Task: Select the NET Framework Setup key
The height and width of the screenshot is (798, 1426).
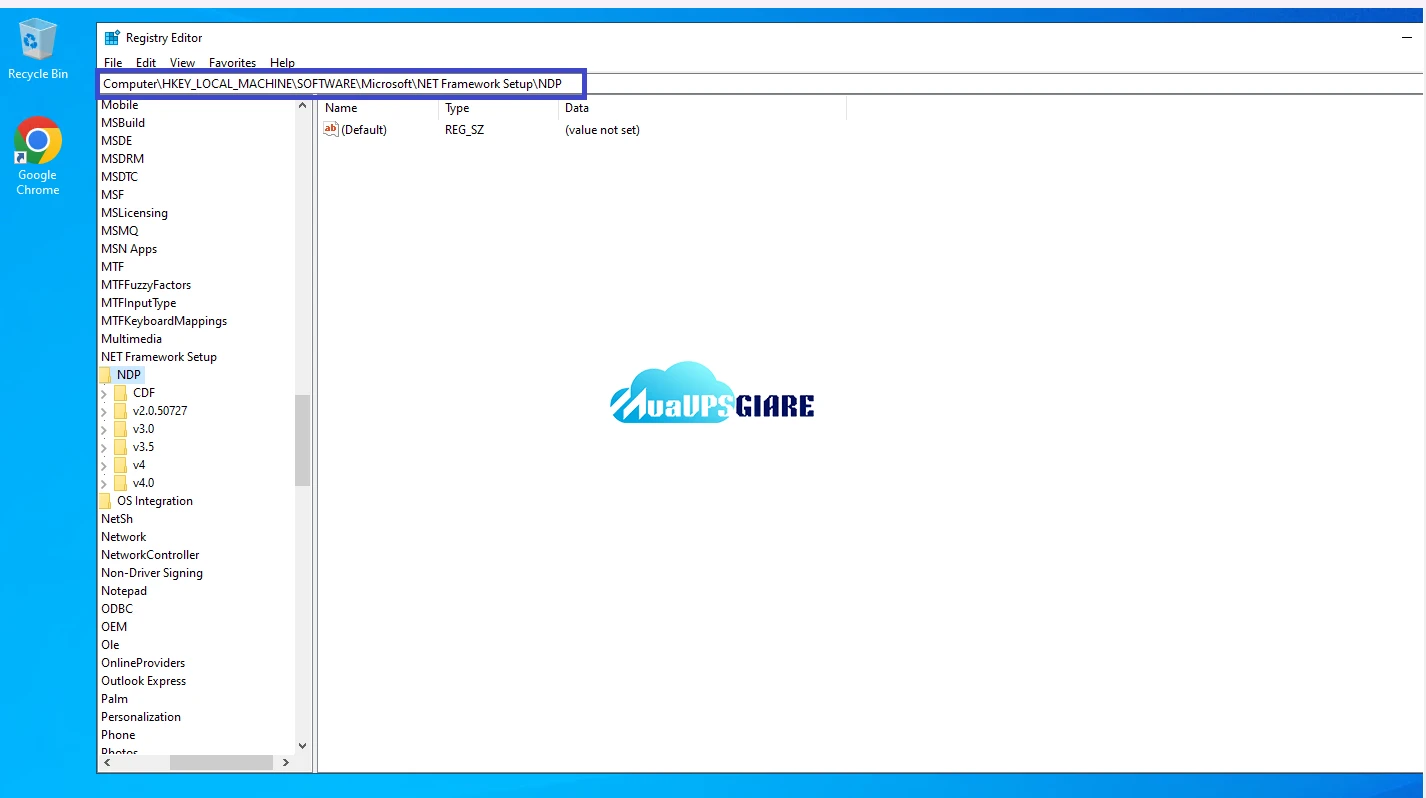Action: (x=158, y=356)
